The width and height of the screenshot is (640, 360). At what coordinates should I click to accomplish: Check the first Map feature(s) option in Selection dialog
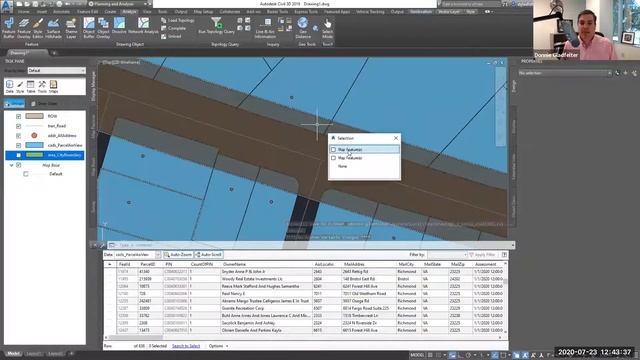[x=333, y=150]
